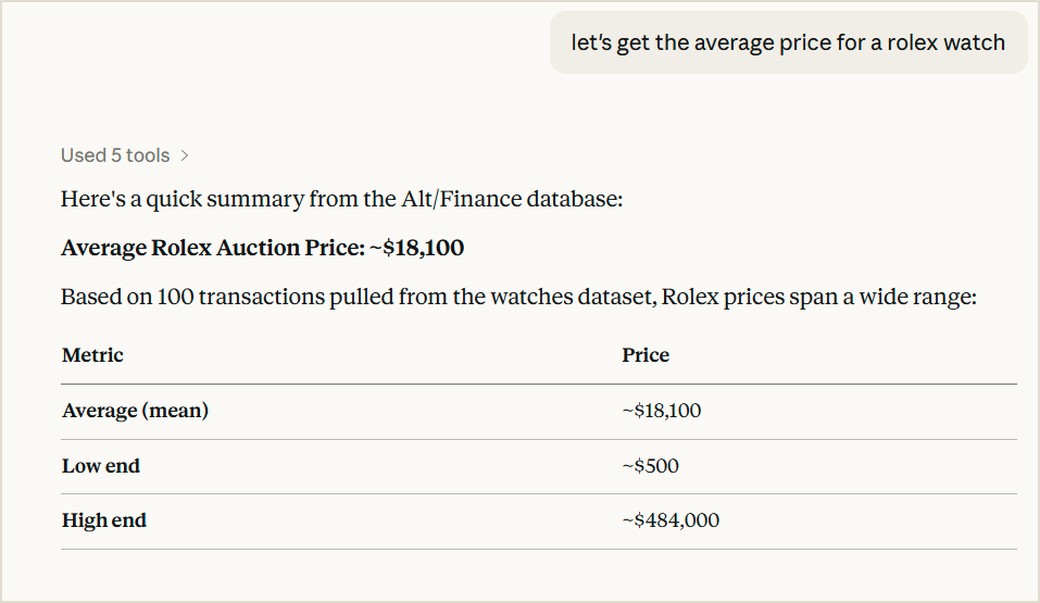This screenshot has width=1040, height=603.
Task: Click the 'Metric' column header
Action: tap(93, 355)
